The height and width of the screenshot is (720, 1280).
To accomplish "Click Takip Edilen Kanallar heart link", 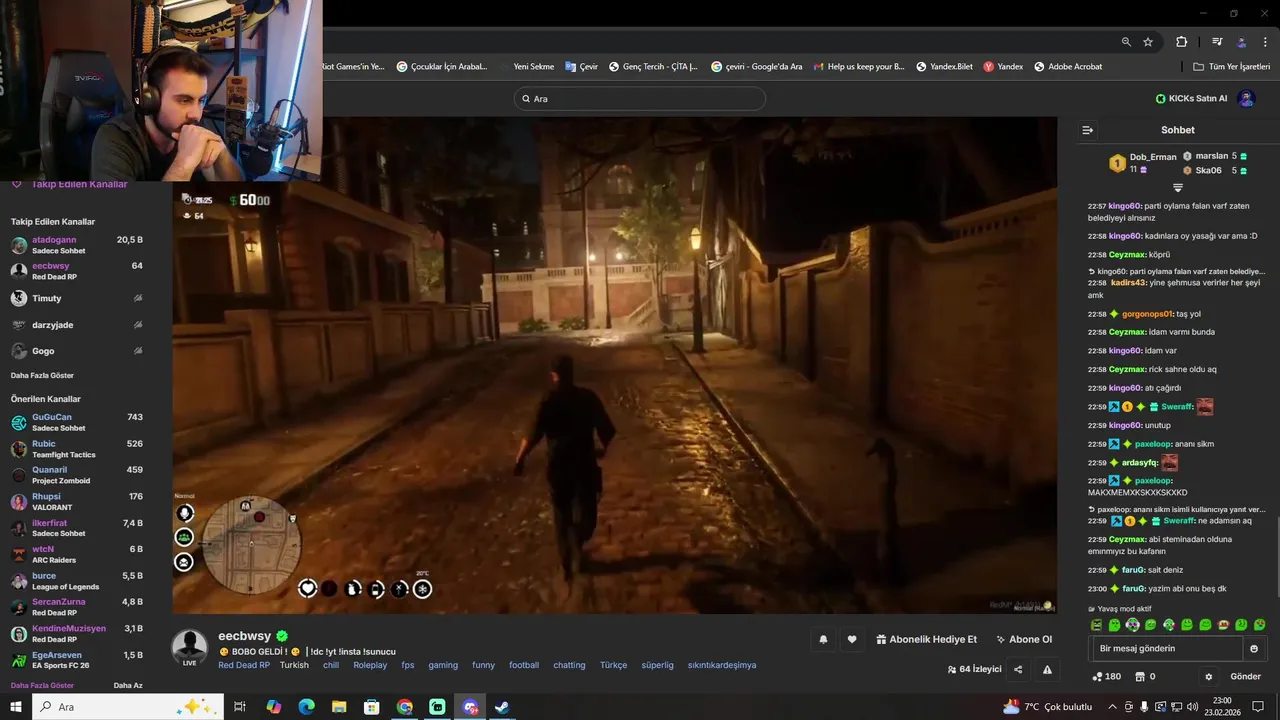I will click(x=69, y=184).
